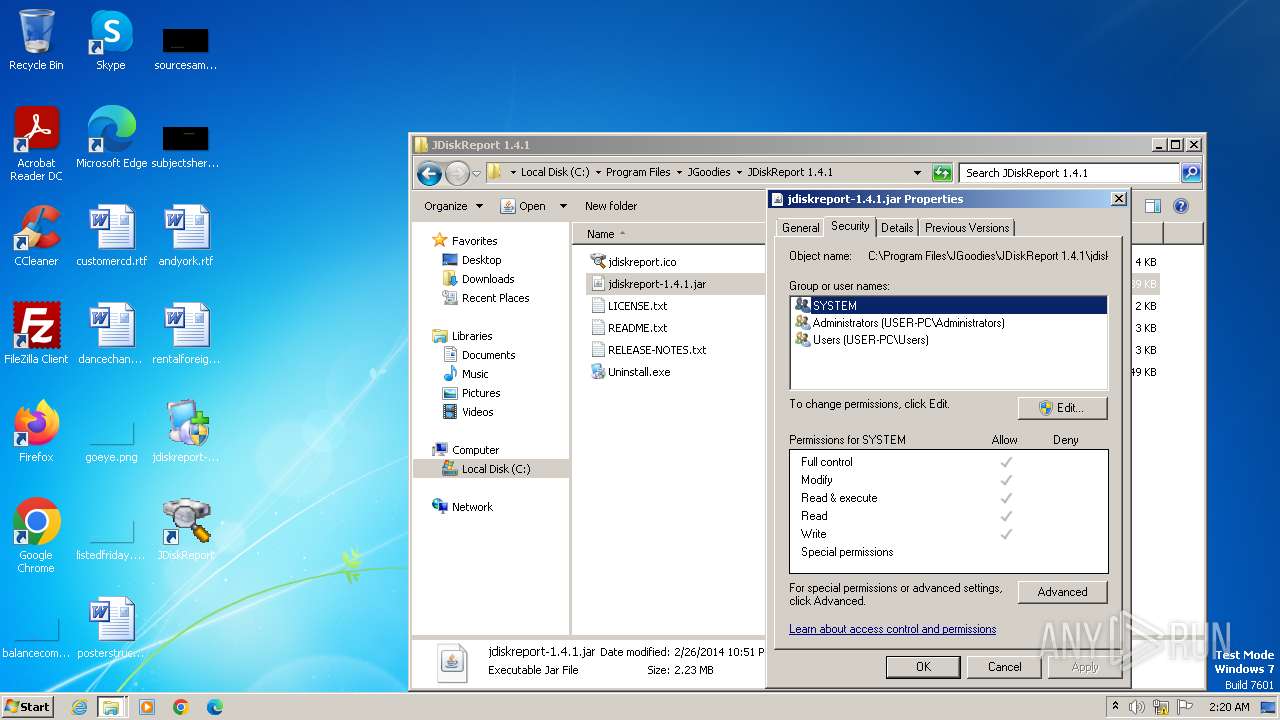Launch Skype from desktop shortcut
Image resolution: width=1280 pixels, height=720 pixels.
(111, 40)
